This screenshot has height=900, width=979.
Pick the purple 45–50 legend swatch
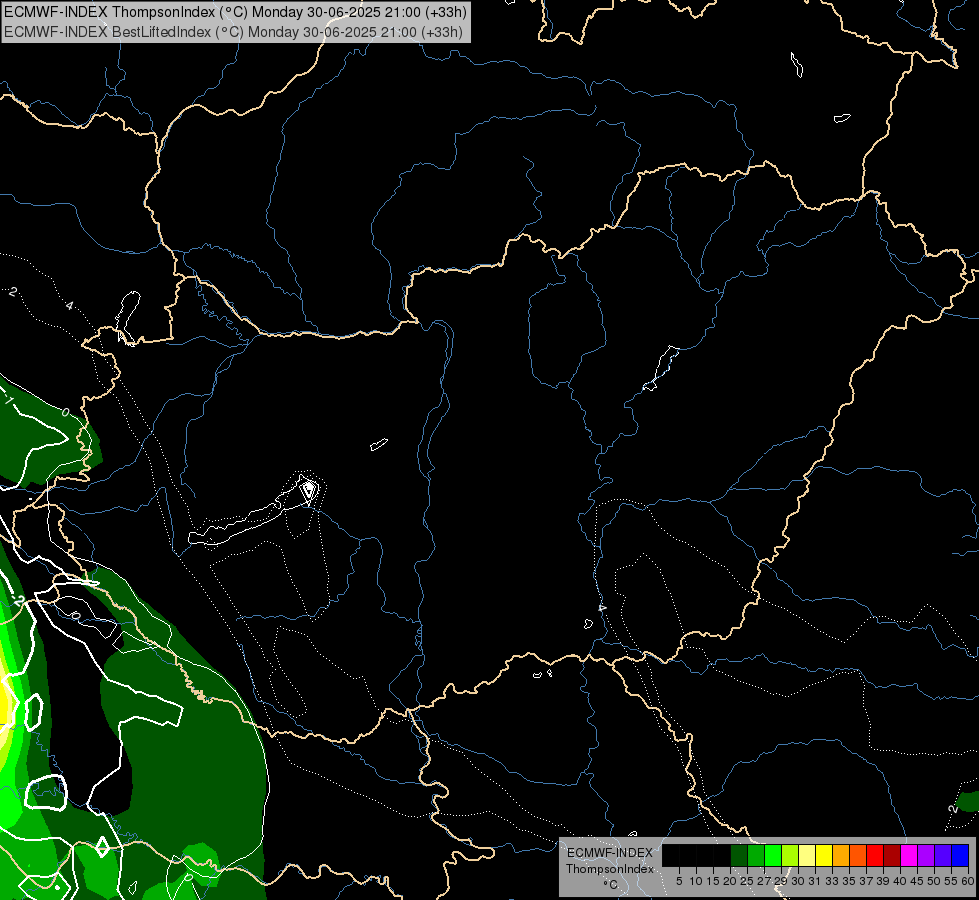click(926, 855)
